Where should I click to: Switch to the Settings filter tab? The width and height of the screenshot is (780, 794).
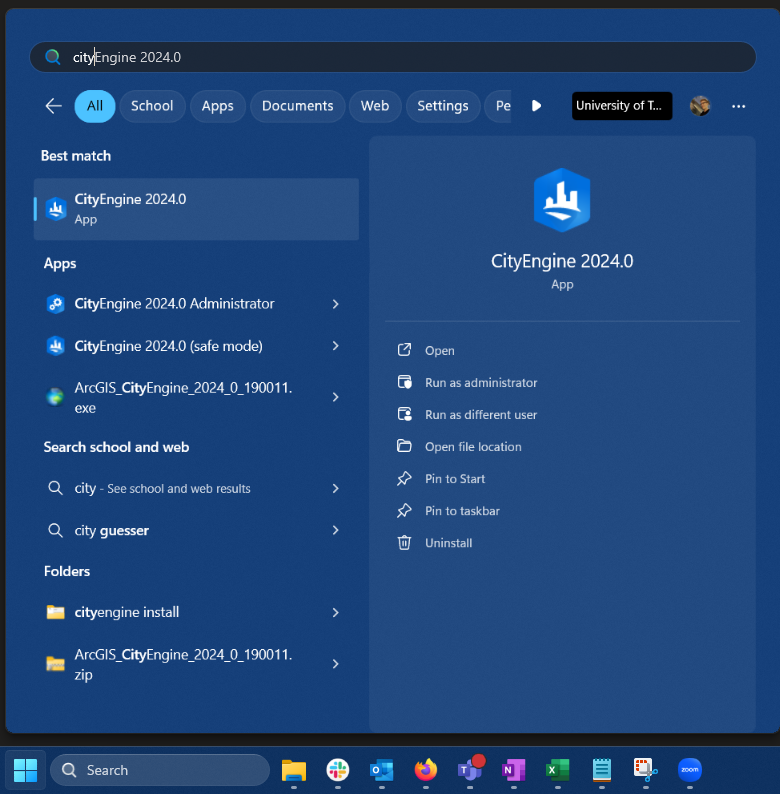(x=443, y=106)
